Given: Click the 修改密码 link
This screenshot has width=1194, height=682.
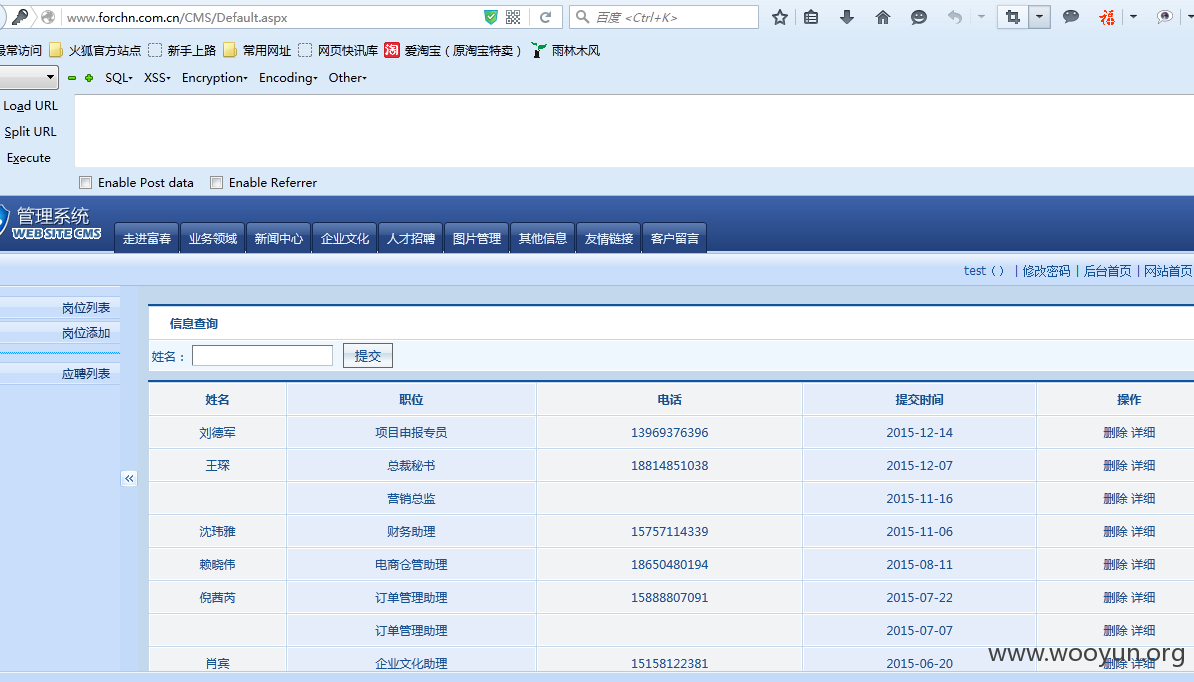Looking at the screenshot, I should tap(1046, 271).
